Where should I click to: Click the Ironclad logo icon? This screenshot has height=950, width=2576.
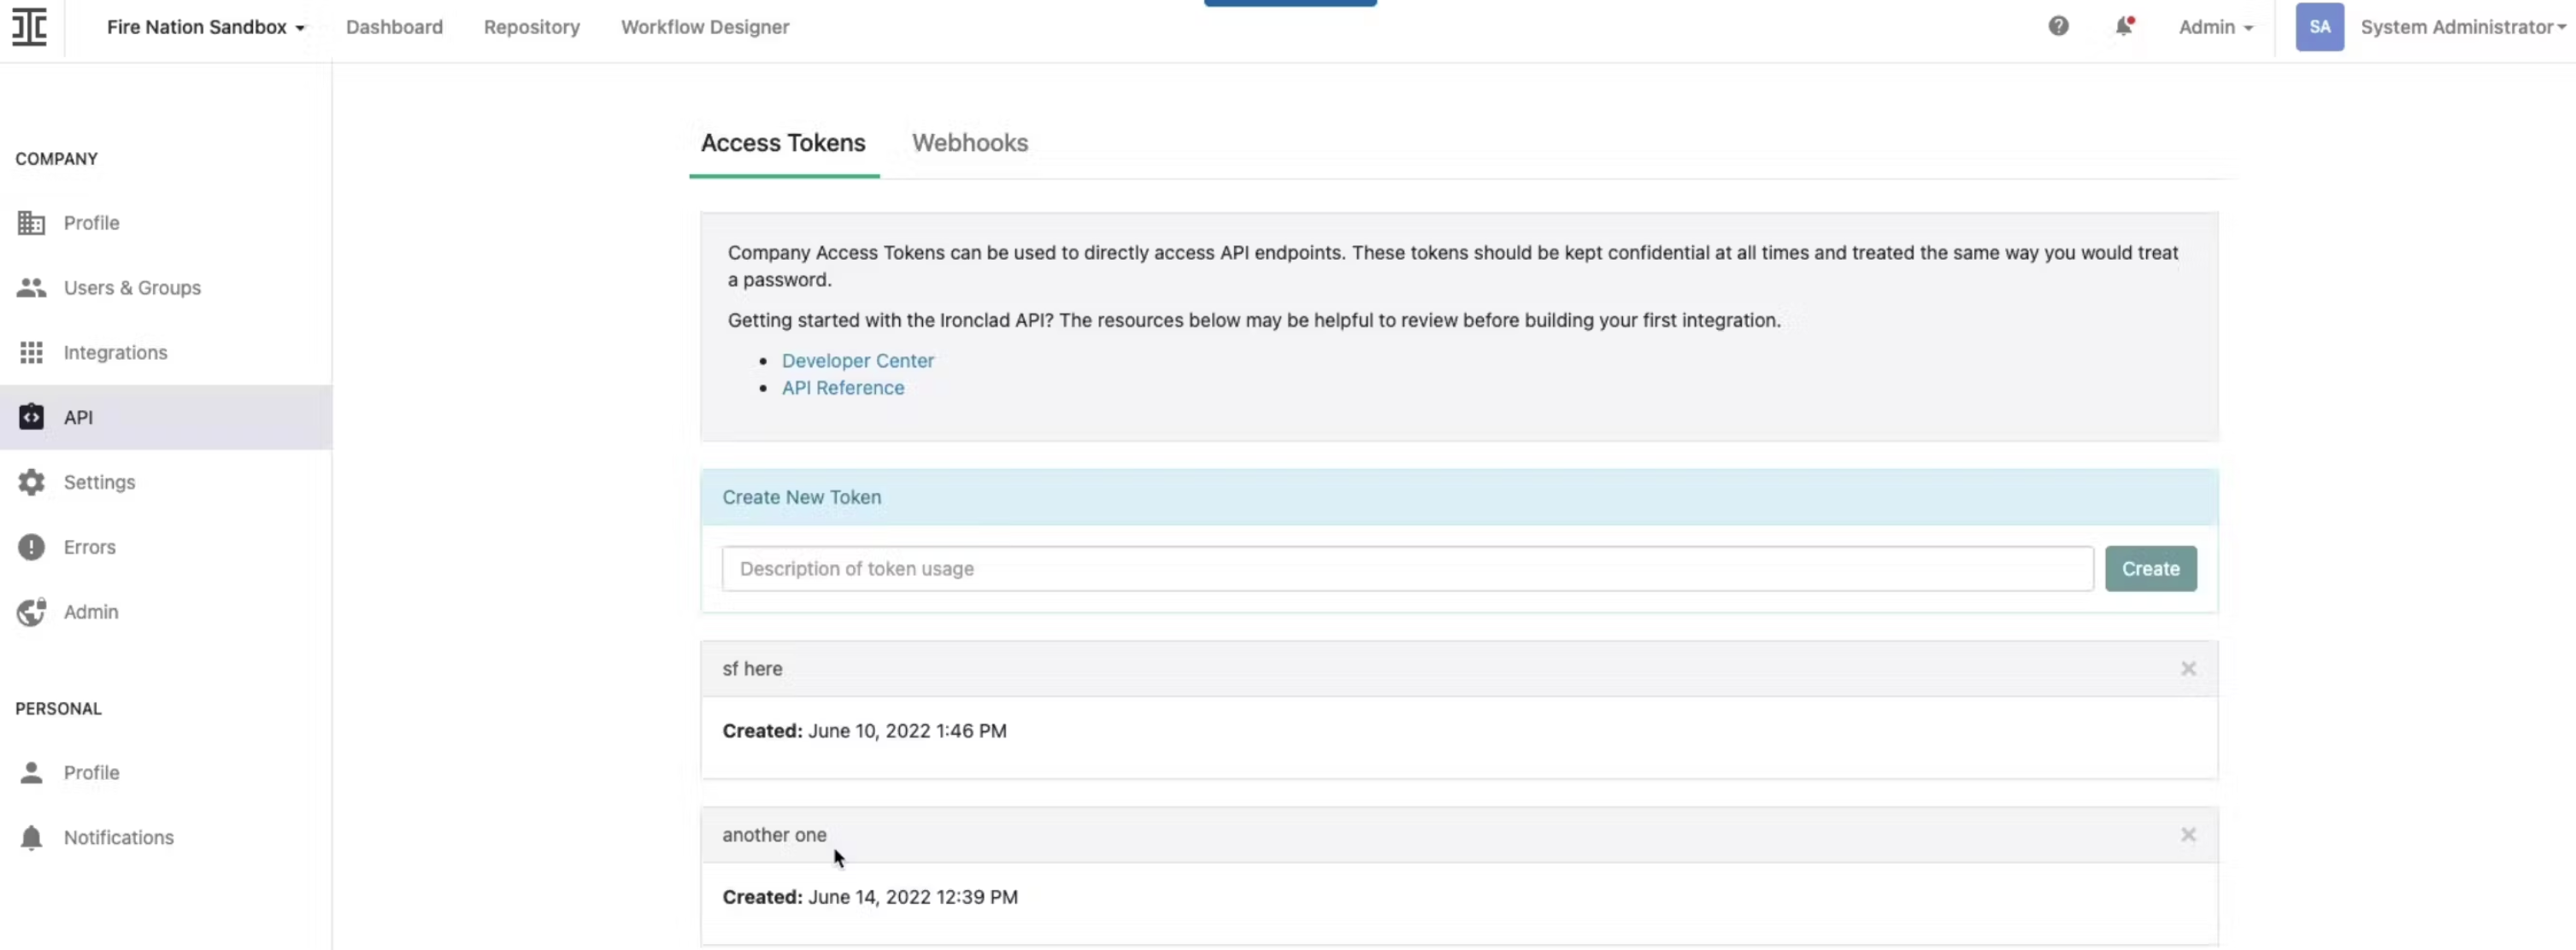coord(29,27)
